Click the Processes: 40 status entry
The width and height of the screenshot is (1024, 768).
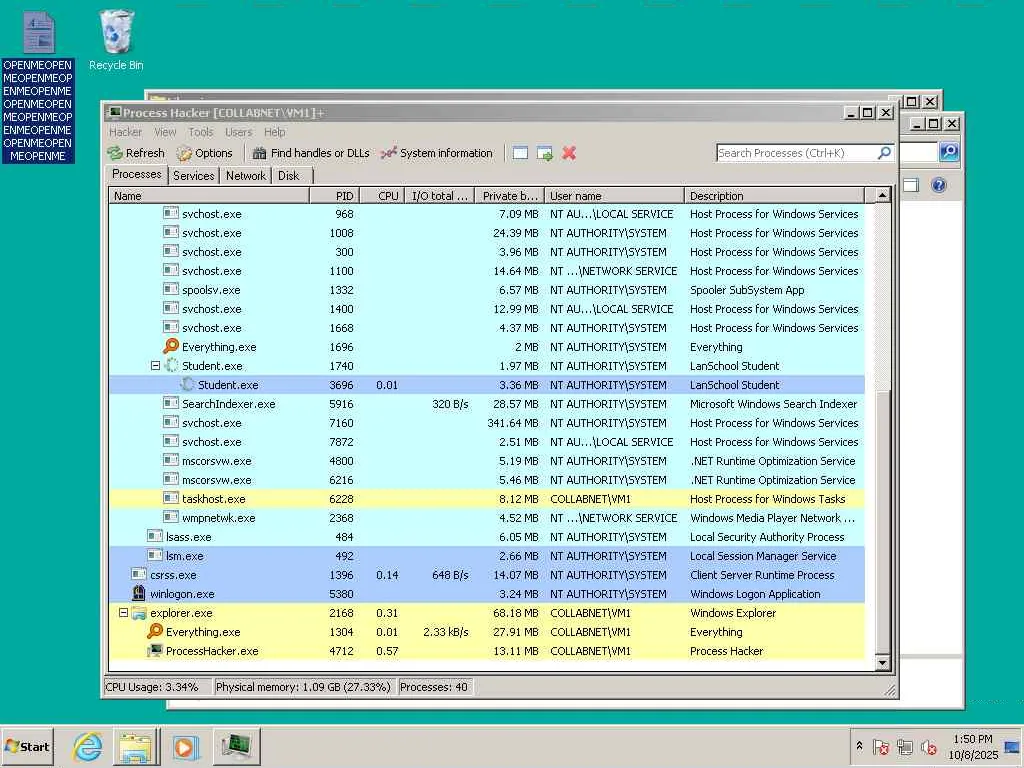(x=434, y=687)
